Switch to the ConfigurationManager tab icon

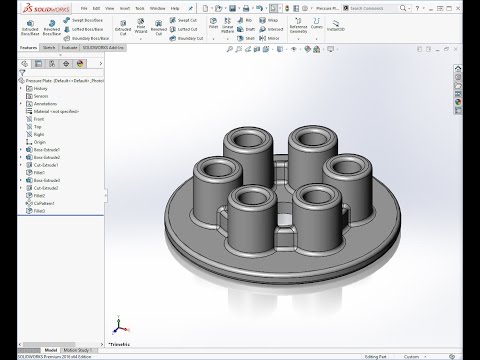52,63
